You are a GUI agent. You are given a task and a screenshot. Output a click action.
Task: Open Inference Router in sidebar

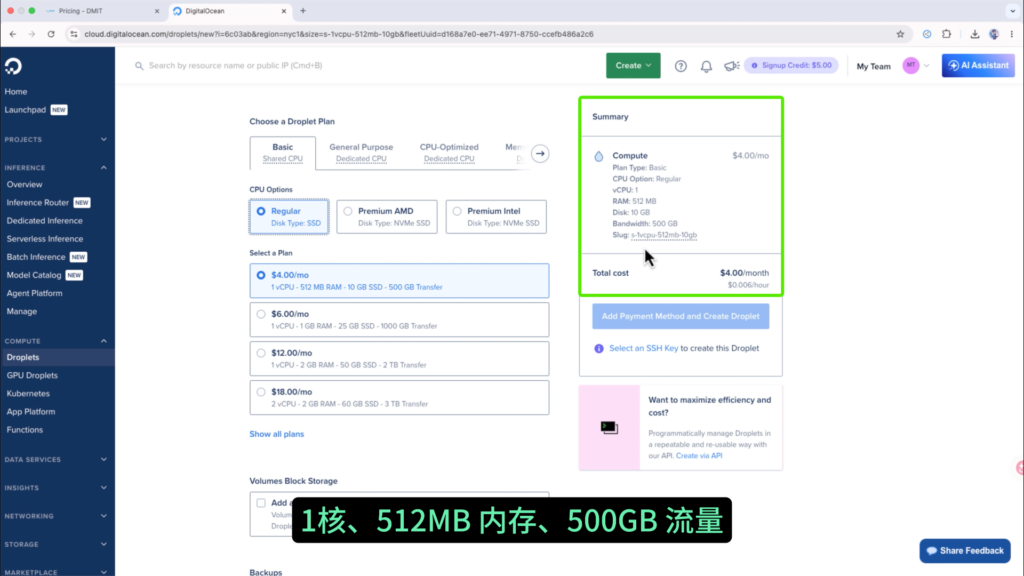pos(38,203)
